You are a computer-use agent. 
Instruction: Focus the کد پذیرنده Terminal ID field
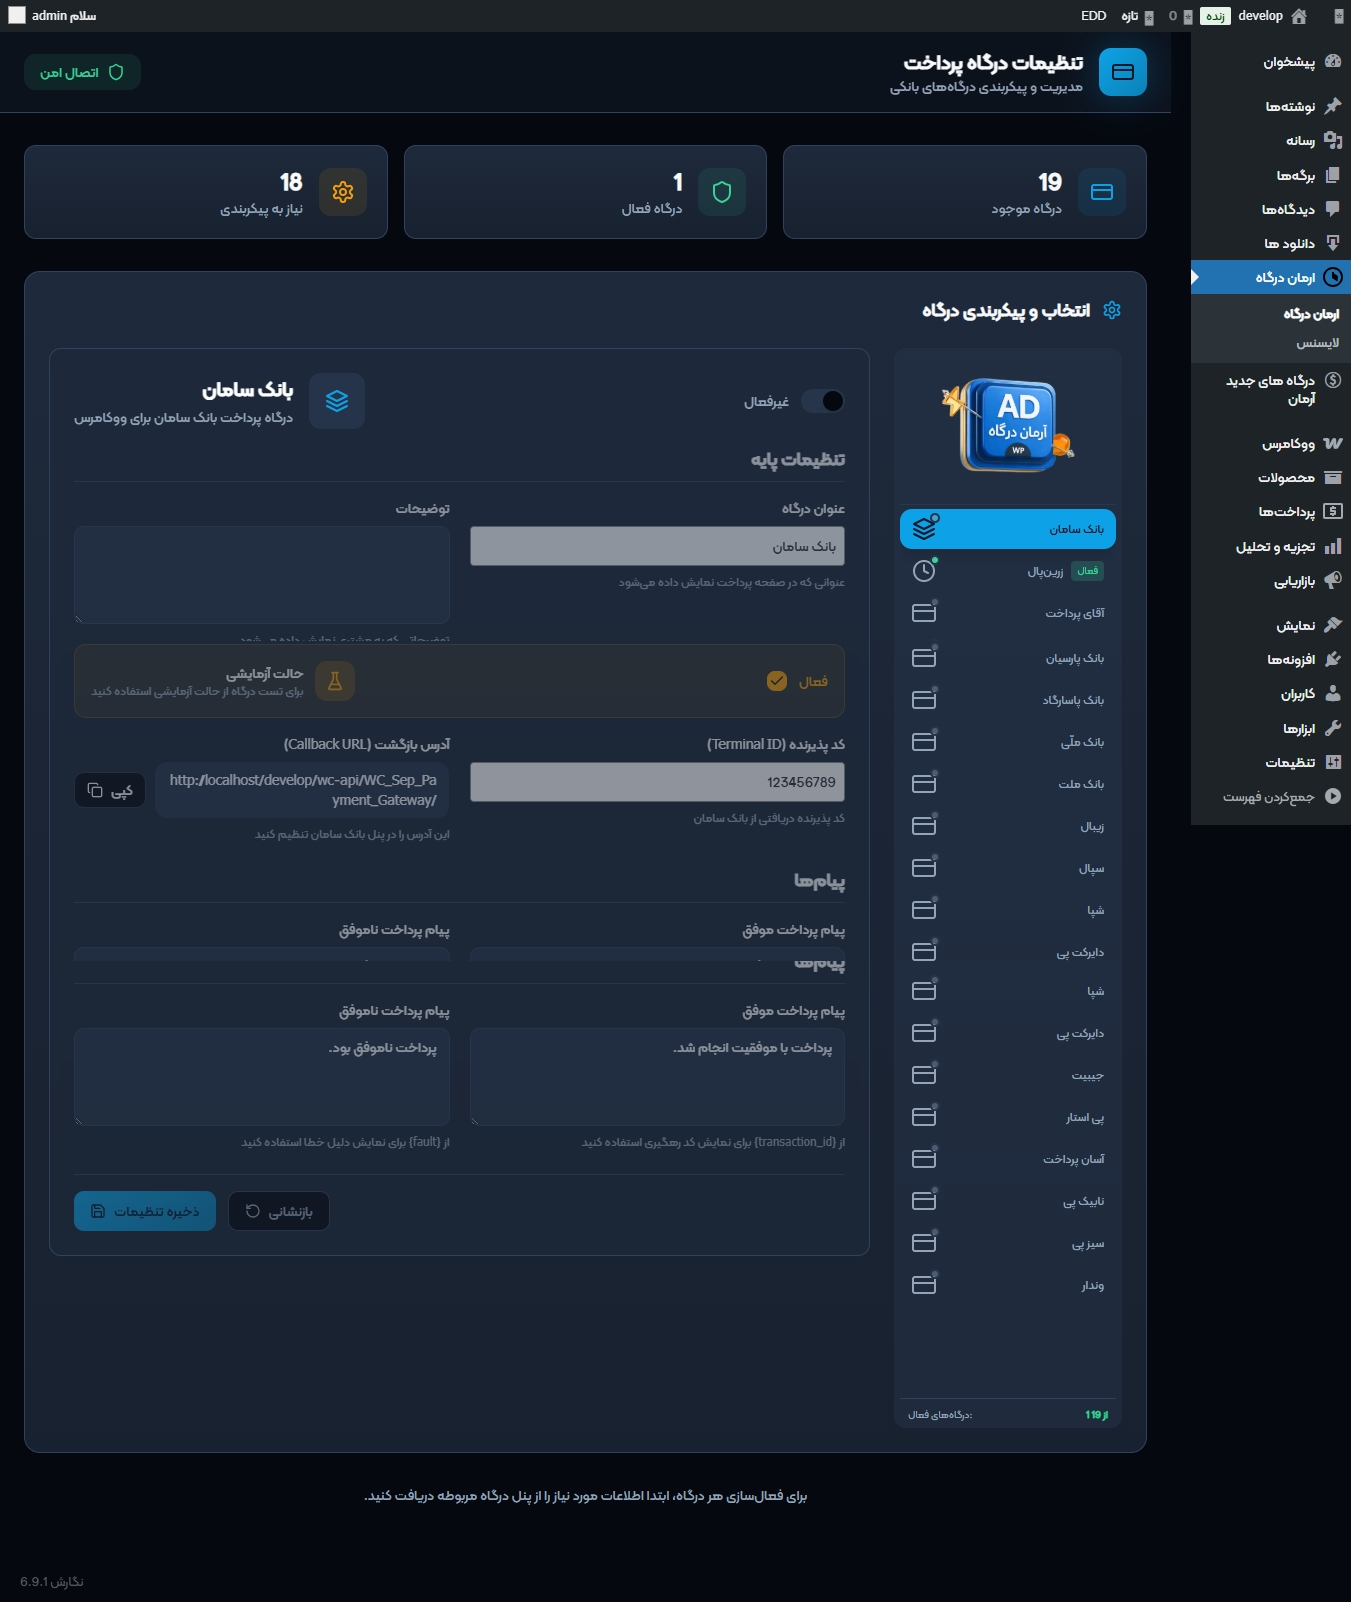[x=657, y=782]
